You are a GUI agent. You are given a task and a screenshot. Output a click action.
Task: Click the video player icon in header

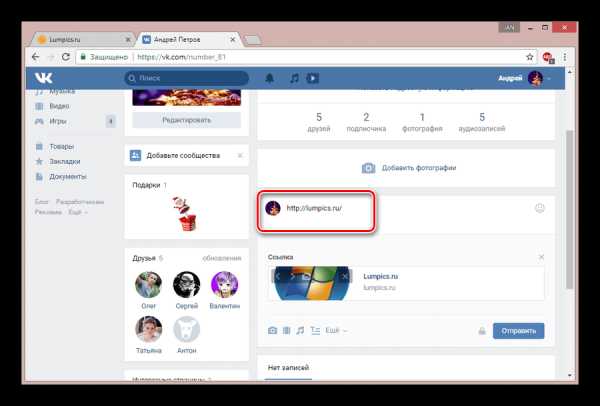point(313,78)
